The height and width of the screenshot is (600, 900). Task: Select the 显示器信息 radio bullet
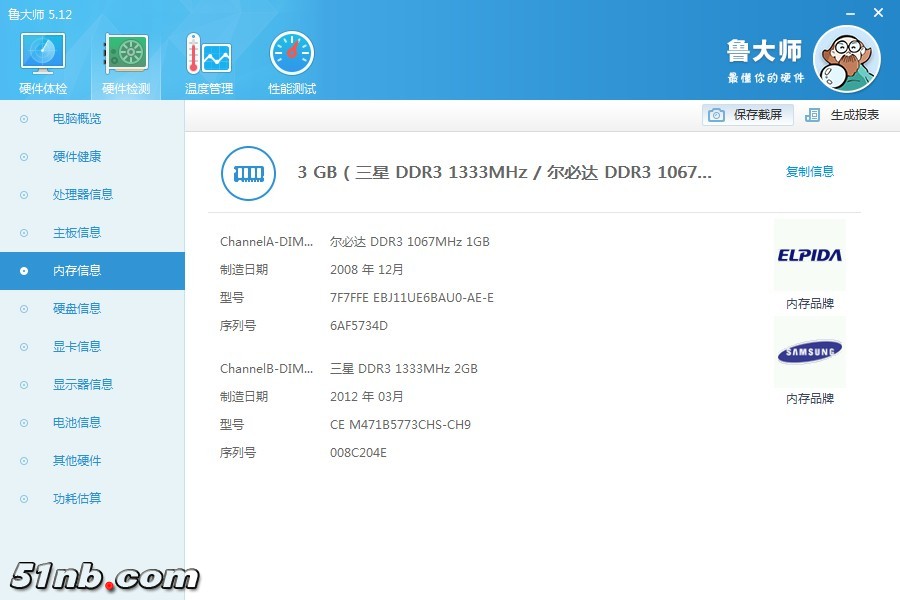(24, 385)
